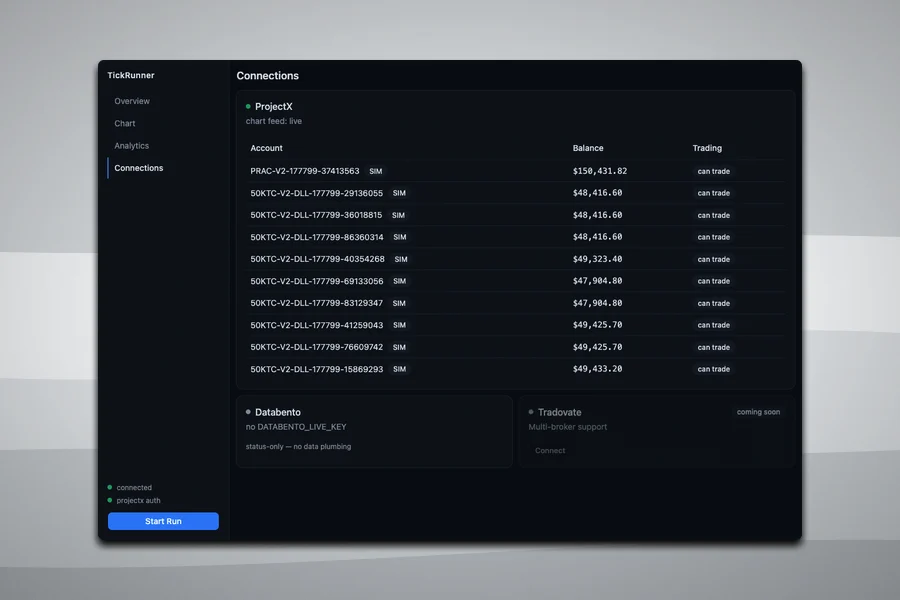Click the $49,323.40 balance value
Image resolution: width=900 pixels, height=600 pixels.
click(x=597, y=259)
